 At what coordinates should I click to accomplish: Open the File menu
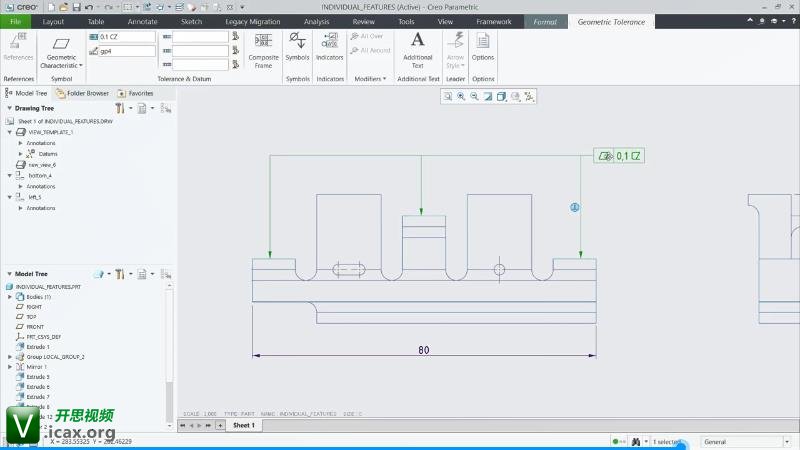[15, 21]
